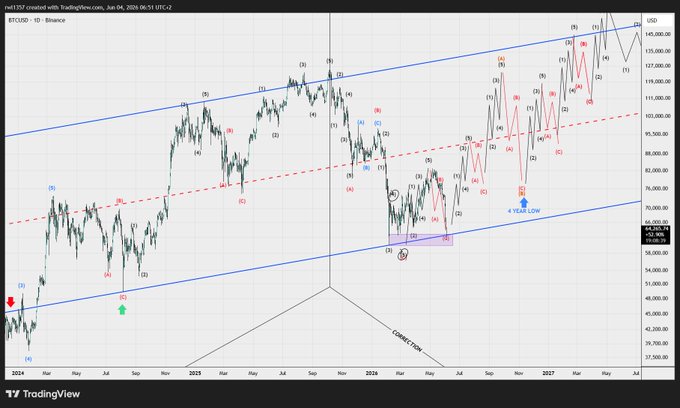Viewport: 680px width, 408px height.
Task: Click the 127,000.00 price axis label
Action: coord(657,65)
